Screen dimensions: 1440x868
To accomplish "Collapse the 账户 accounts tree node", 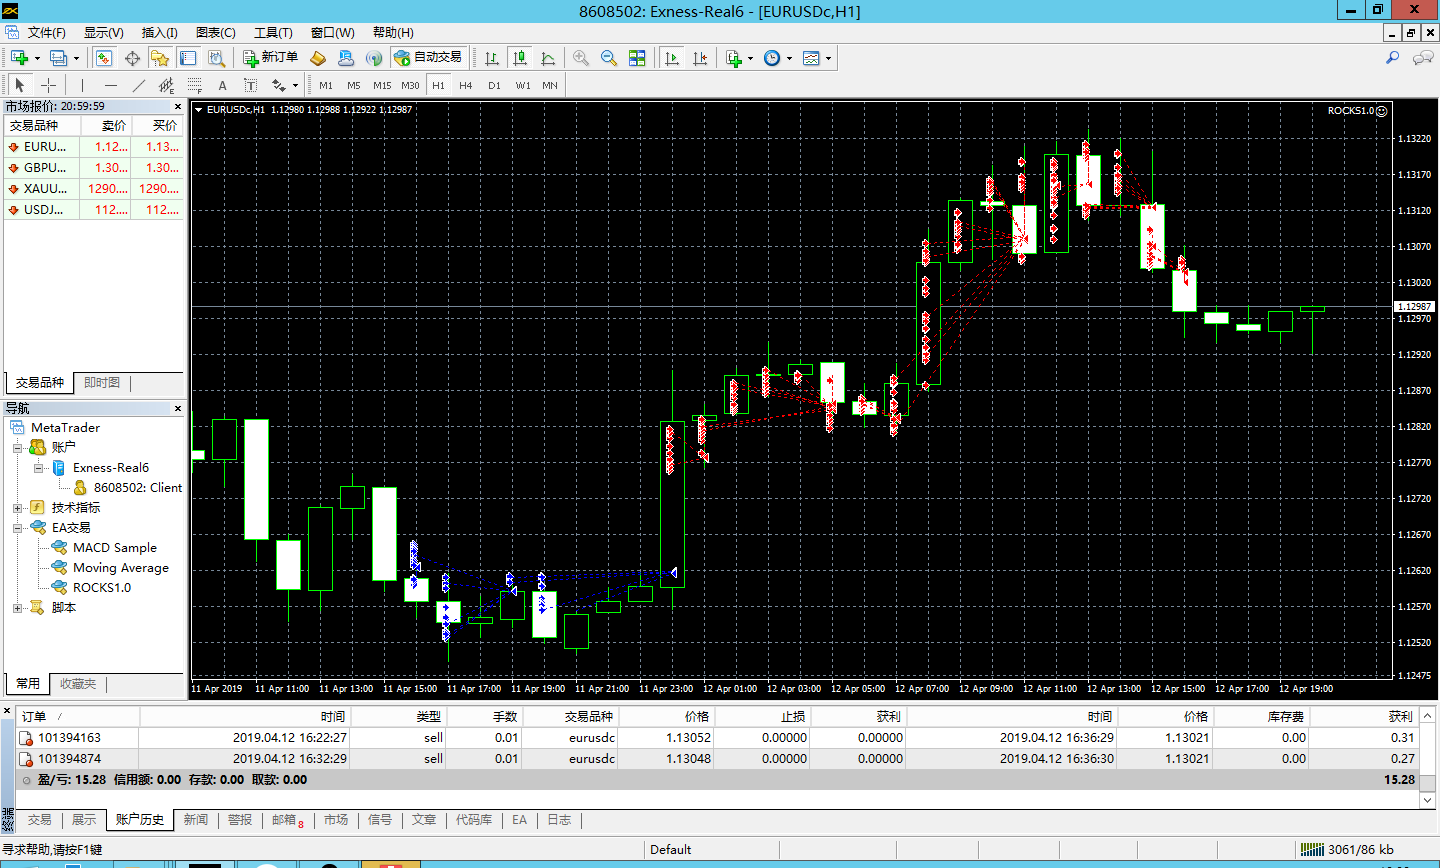I will [17, 448].
